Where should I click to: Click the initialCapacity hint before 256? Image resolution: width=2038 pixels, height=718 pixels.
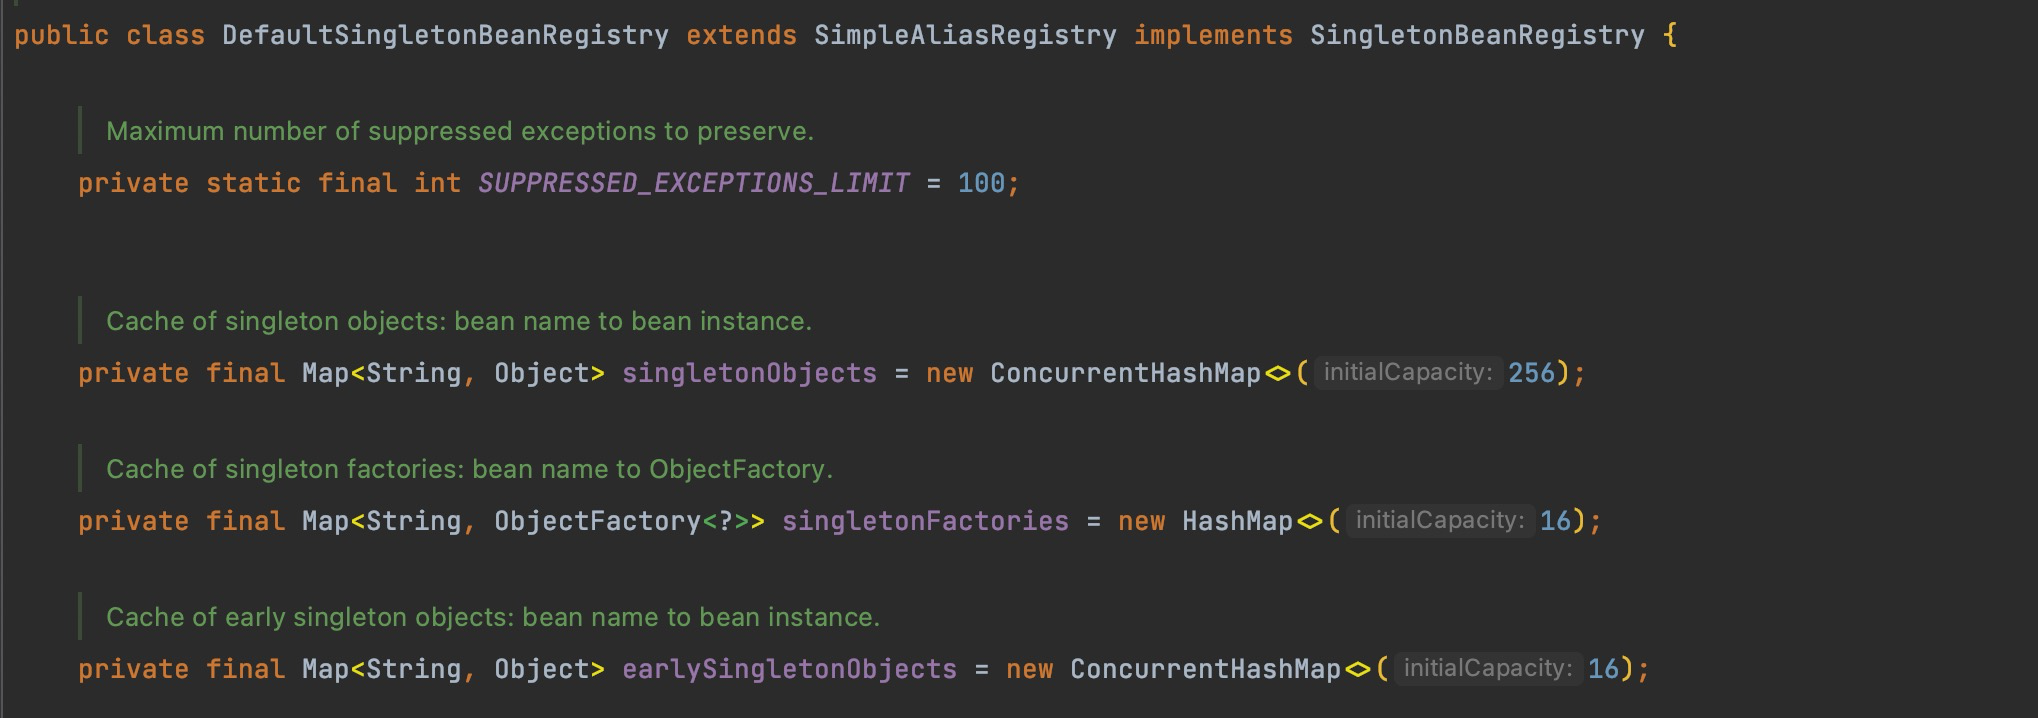pos(1407,373)
